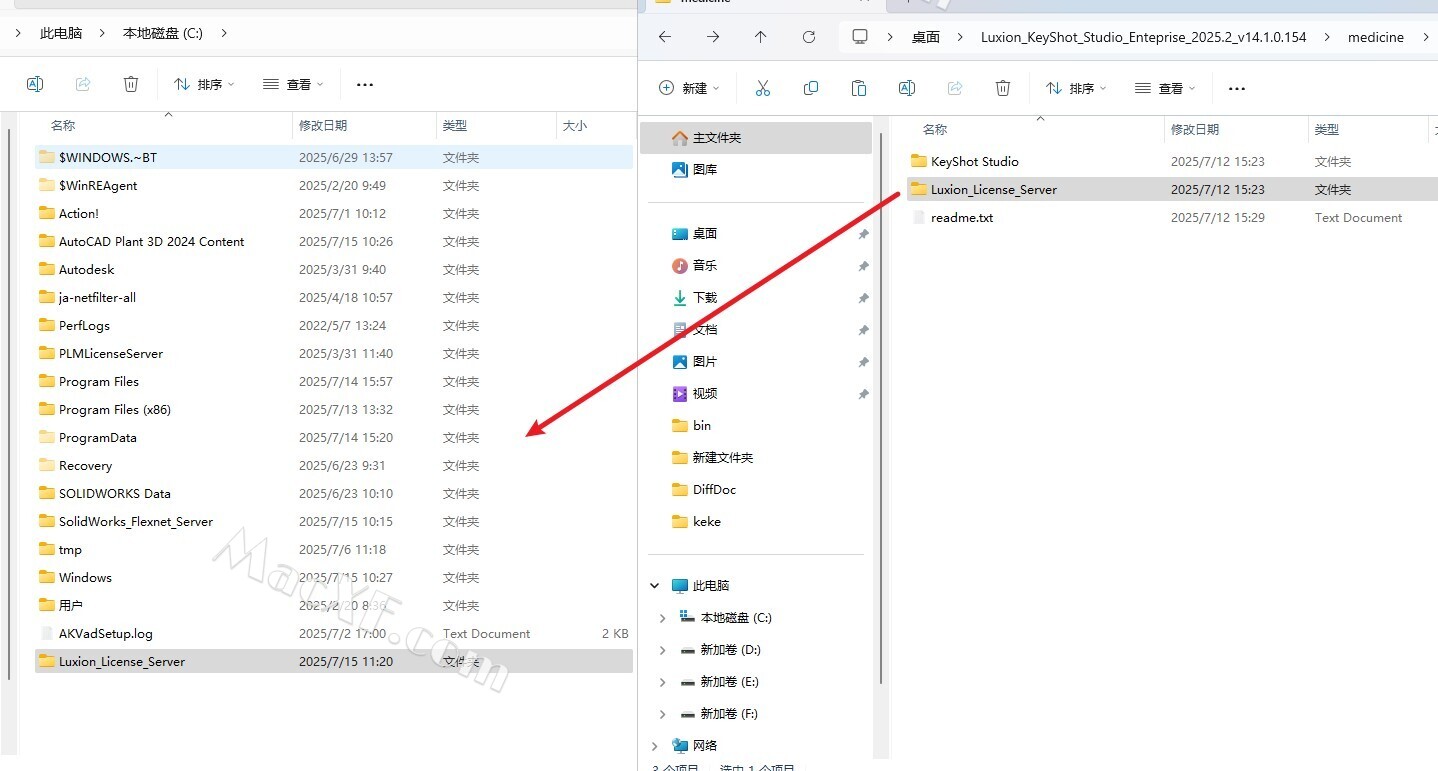
Task: Select 主文件夹 in navigation pane
Action: pyautogui.click(x=755, y=138)
